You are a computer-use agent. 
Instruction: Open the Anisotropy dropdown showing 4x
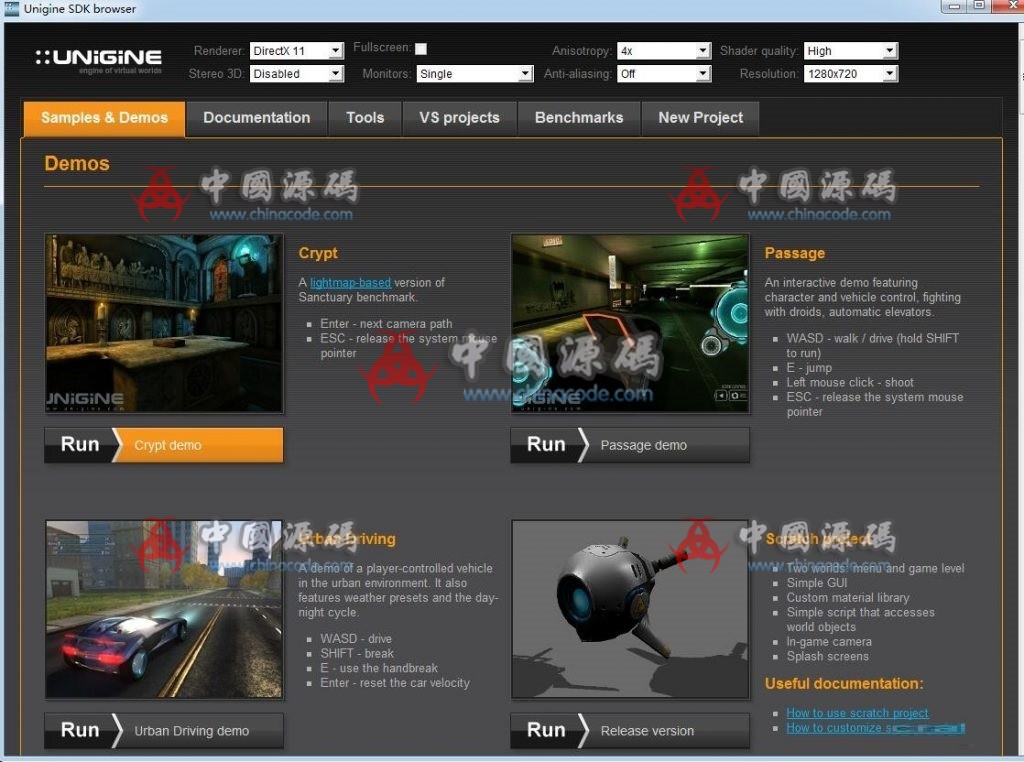(664, 51)
